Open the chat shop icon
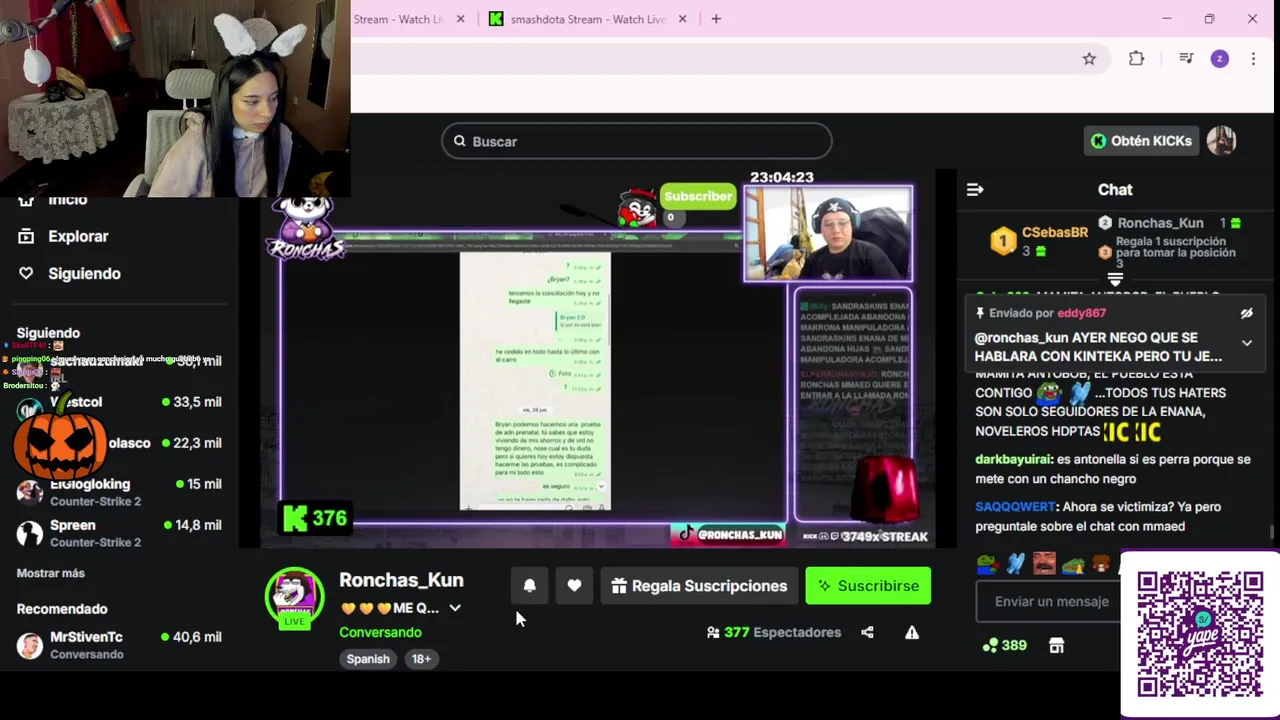The height and width of the screenshot is (720, 1280). [1056, 646]
